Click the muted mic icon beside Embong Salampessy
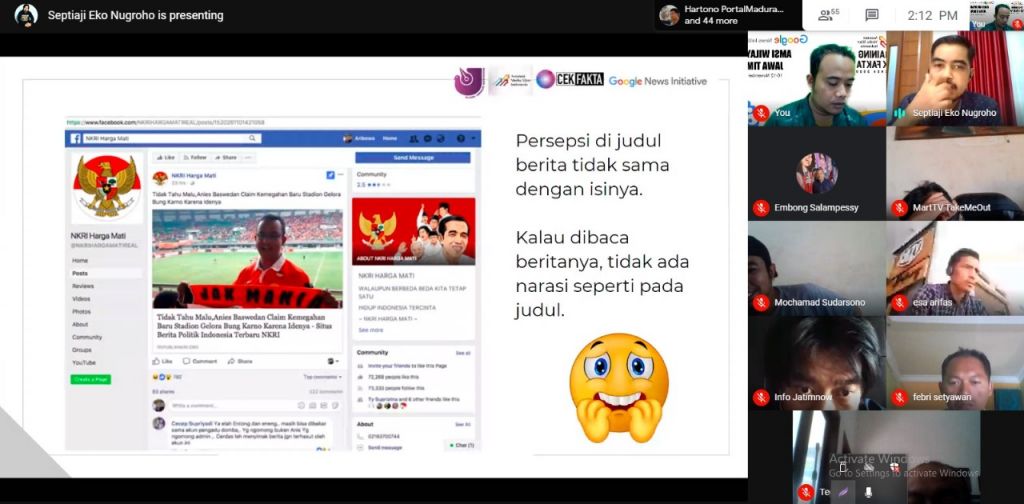 tap(761, 208)
